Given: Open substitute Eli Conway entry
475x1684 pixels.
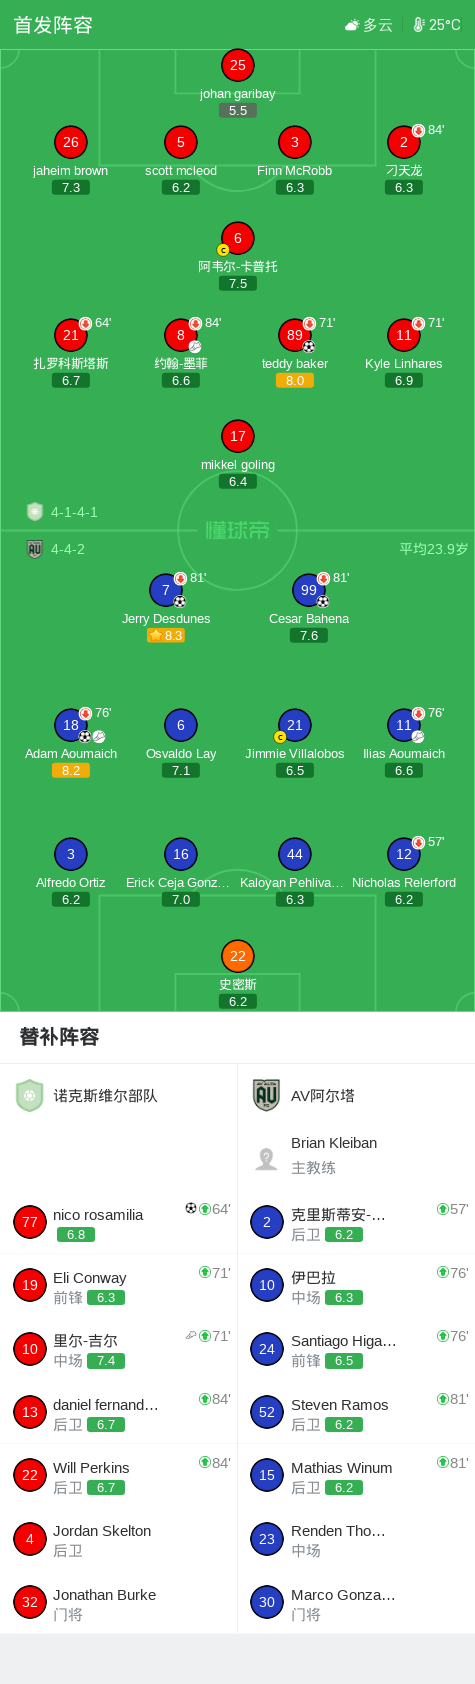Looking at the screenshot, I should (119, 1285).
